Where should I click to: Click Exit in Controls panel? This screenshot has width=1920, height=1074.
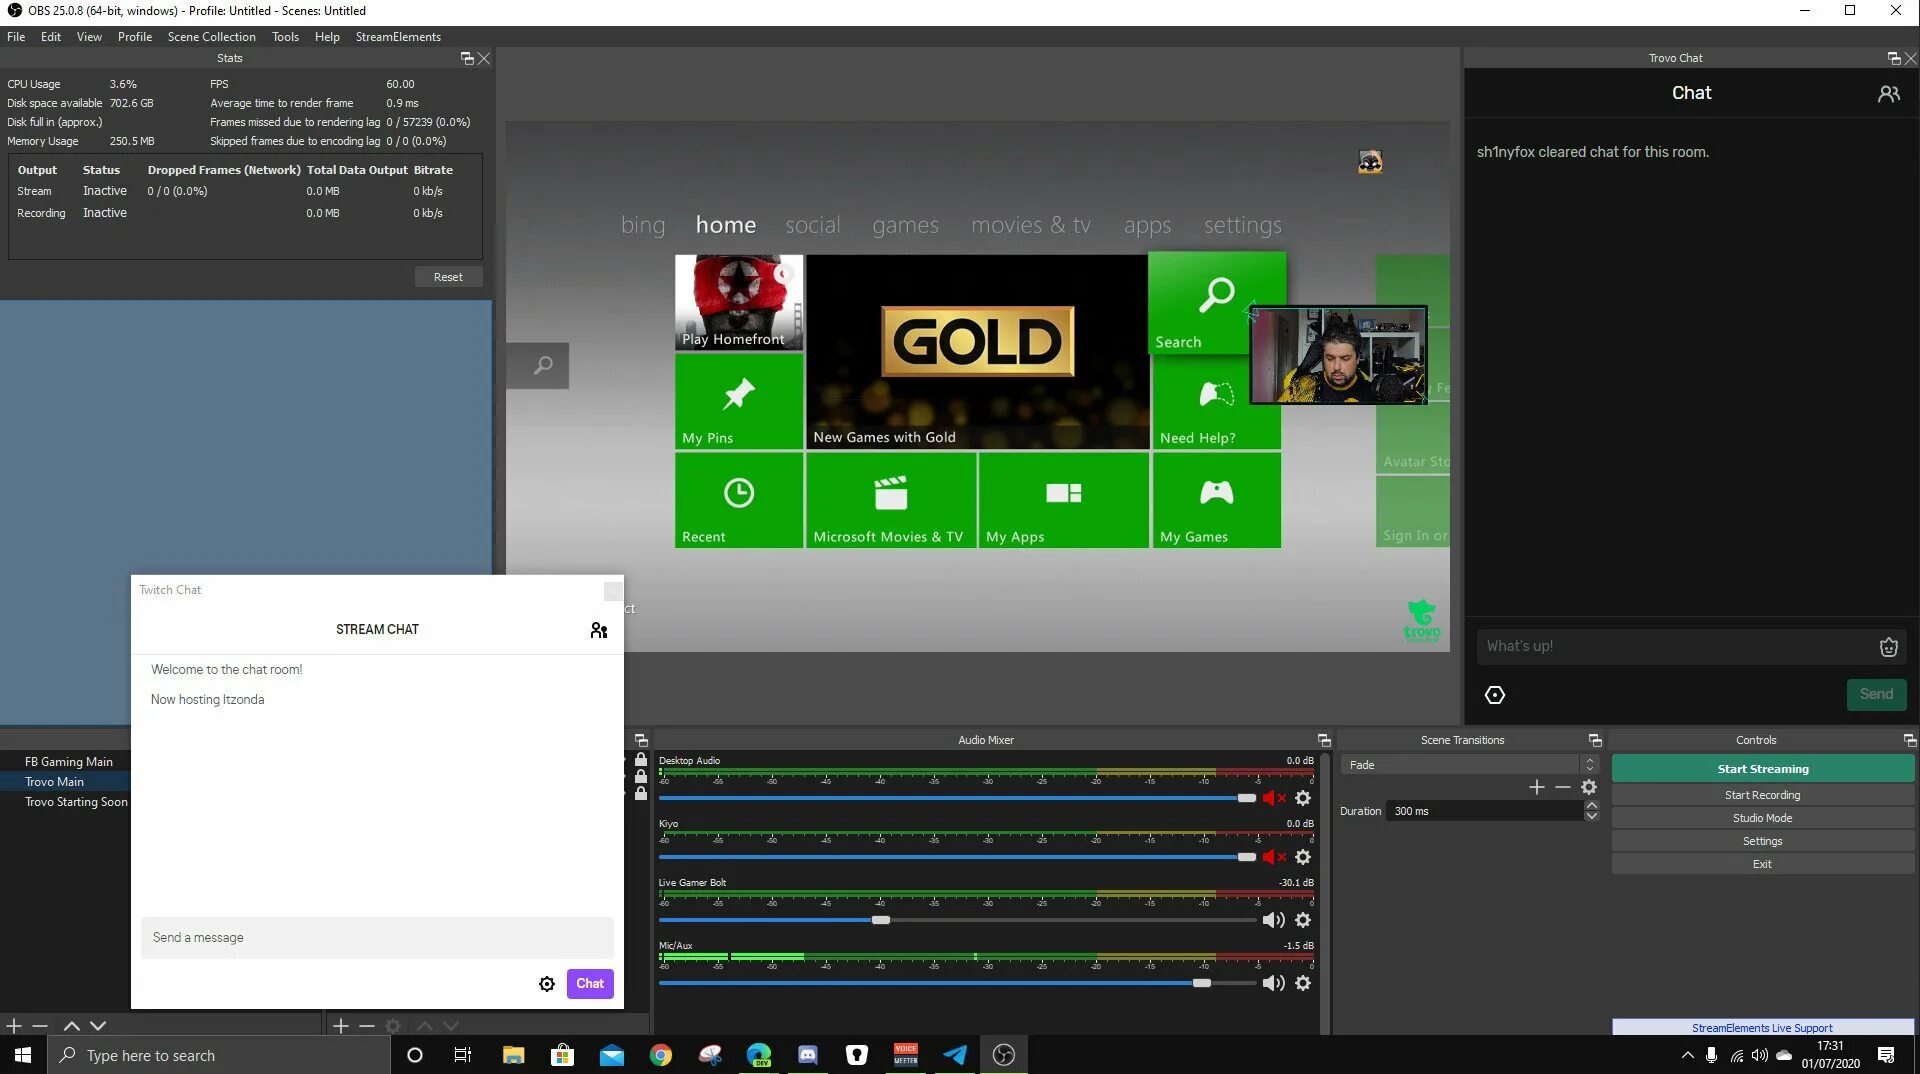tap(1762, 864)
